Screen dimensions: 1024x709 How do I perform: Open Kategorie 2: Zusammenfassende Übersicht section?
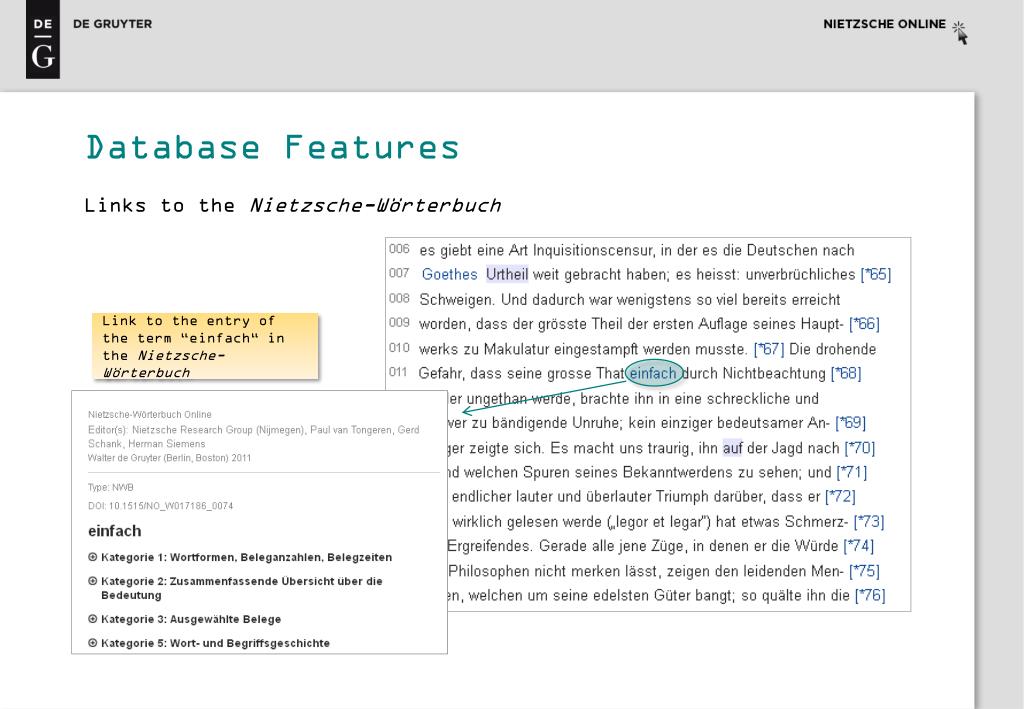click(242, 588)
